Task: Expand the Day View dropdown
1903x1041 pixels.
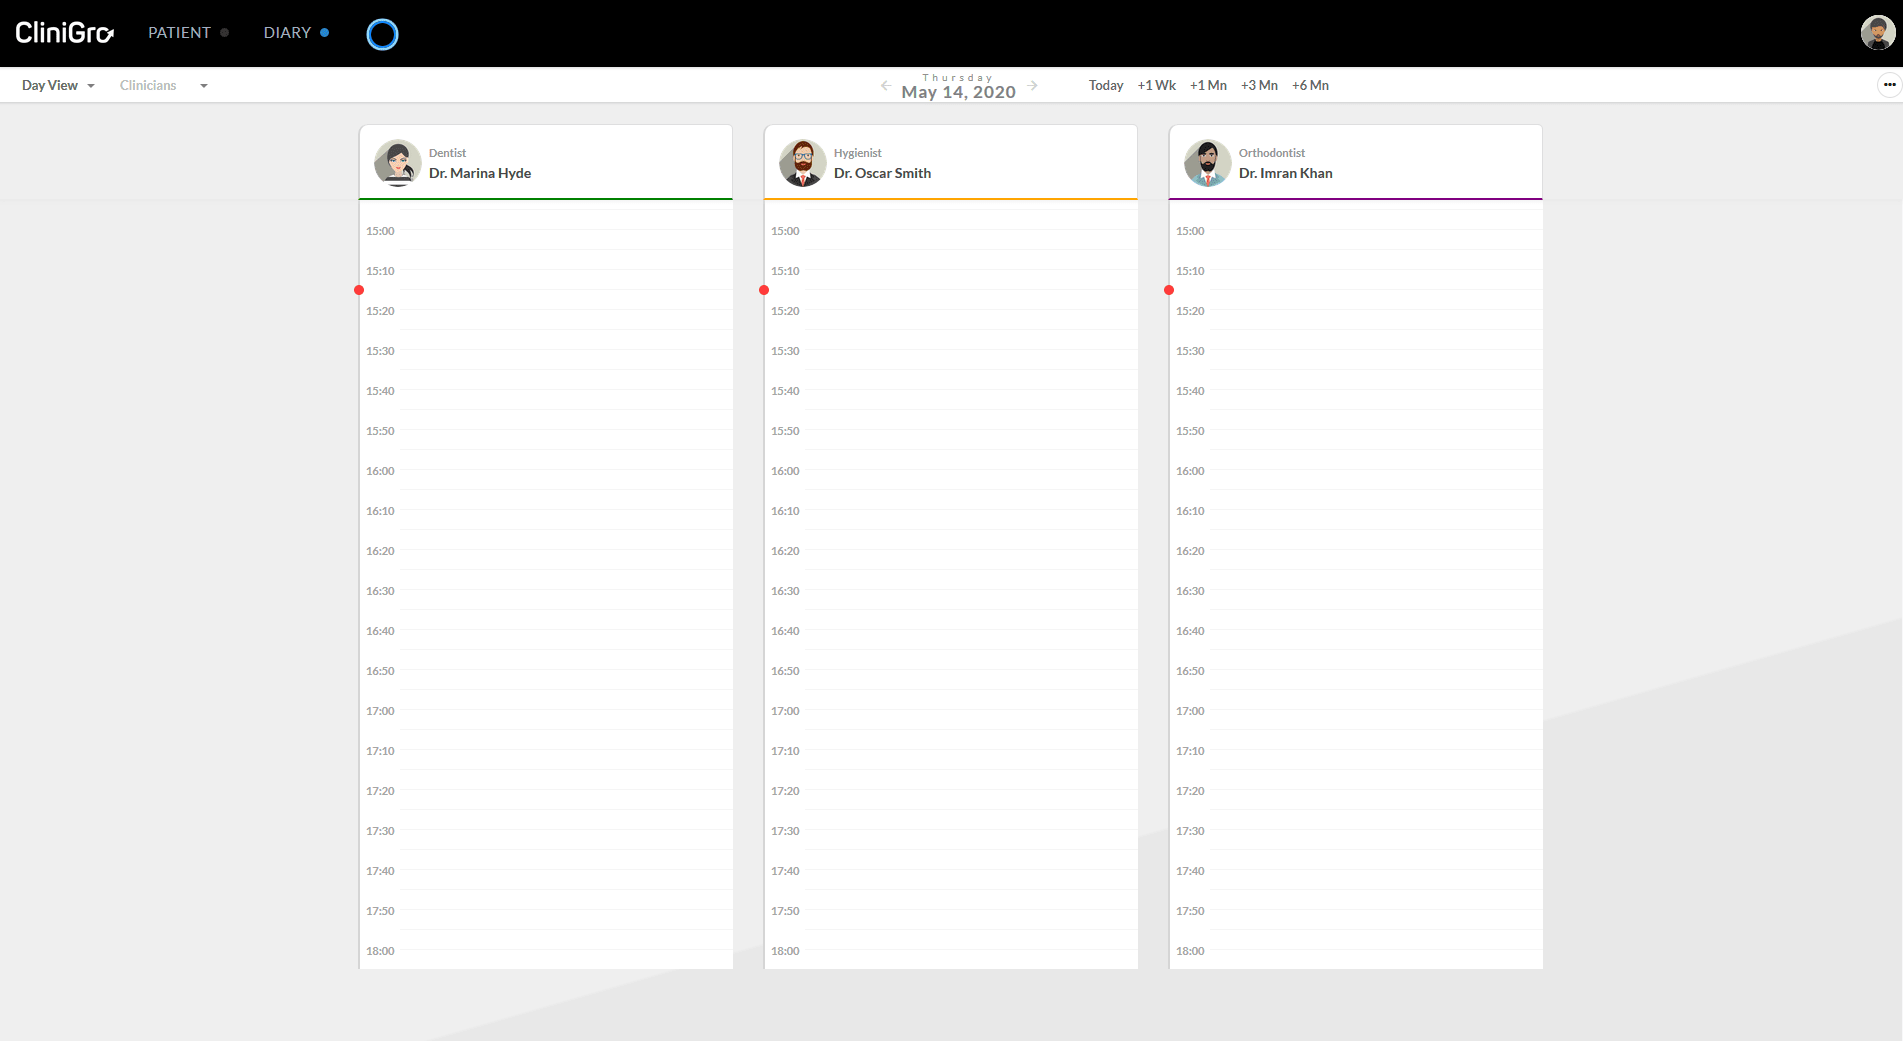Action: [58, 85]
